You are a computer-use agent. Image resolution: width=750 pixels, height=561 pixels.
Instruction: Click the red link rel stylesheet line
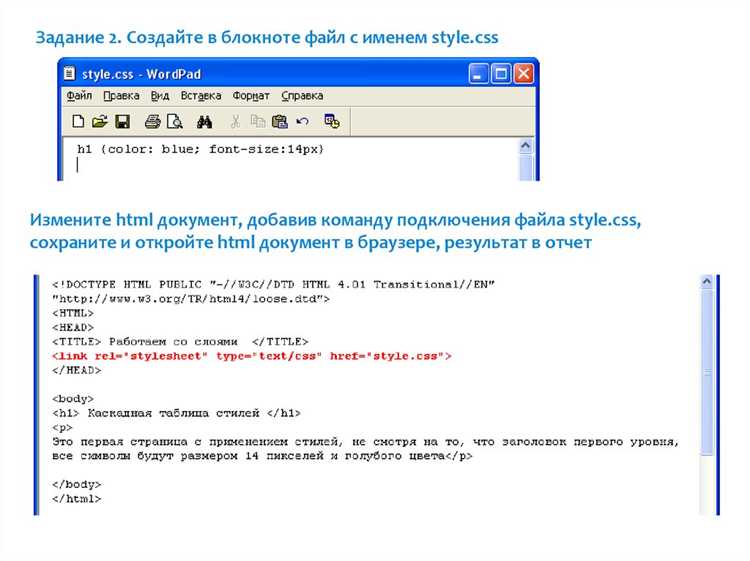coord(252,356)
